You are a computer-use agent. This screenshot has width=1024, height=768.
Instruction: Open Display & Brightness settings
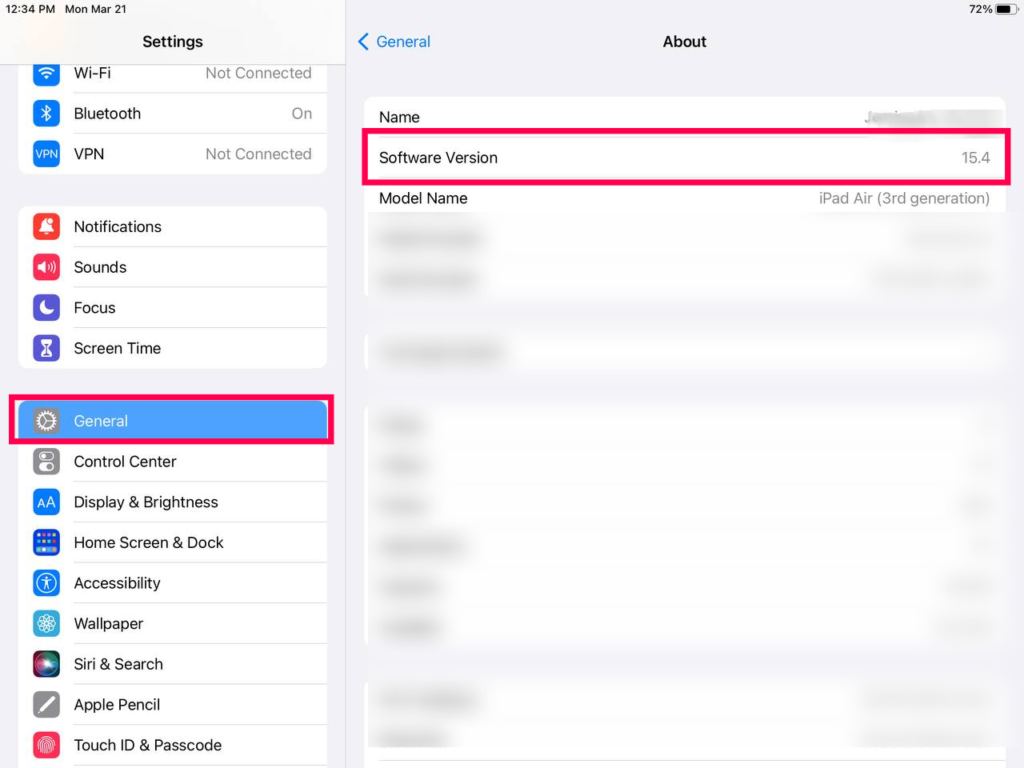[172, 502]
